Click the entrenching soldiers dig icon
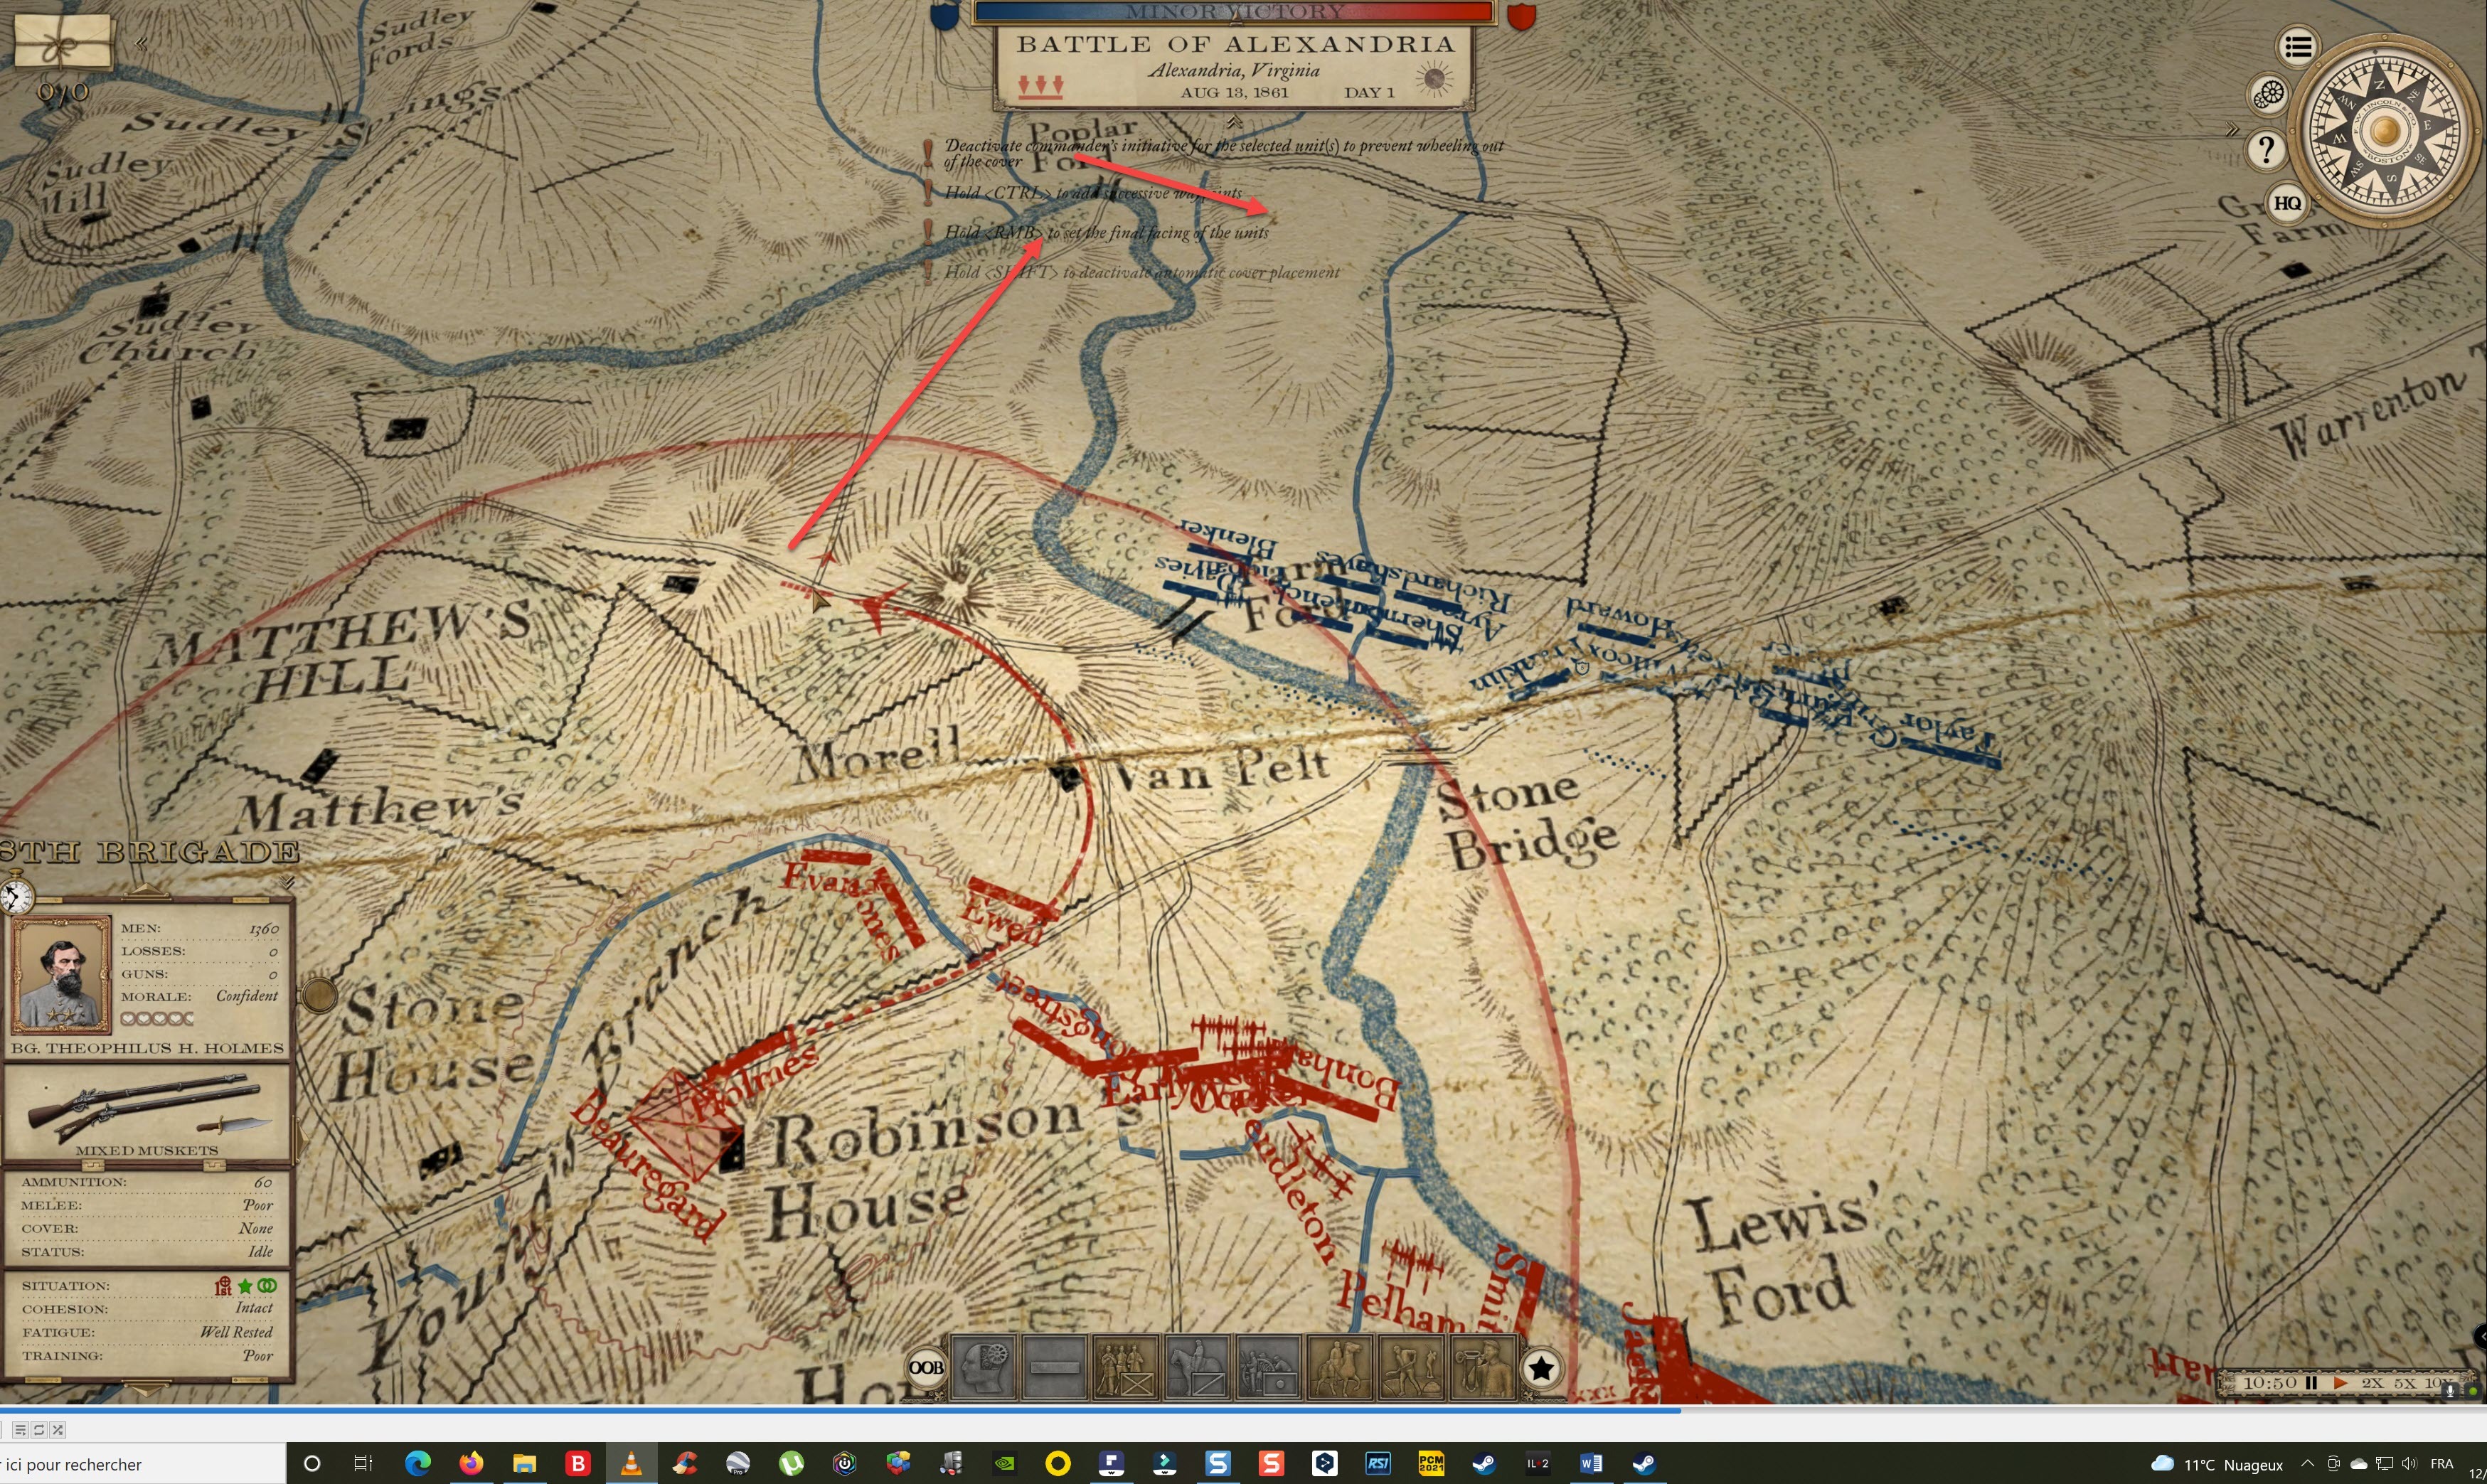The height and width of the screenshot is (1484, 2487). tap(1411, 1367)
